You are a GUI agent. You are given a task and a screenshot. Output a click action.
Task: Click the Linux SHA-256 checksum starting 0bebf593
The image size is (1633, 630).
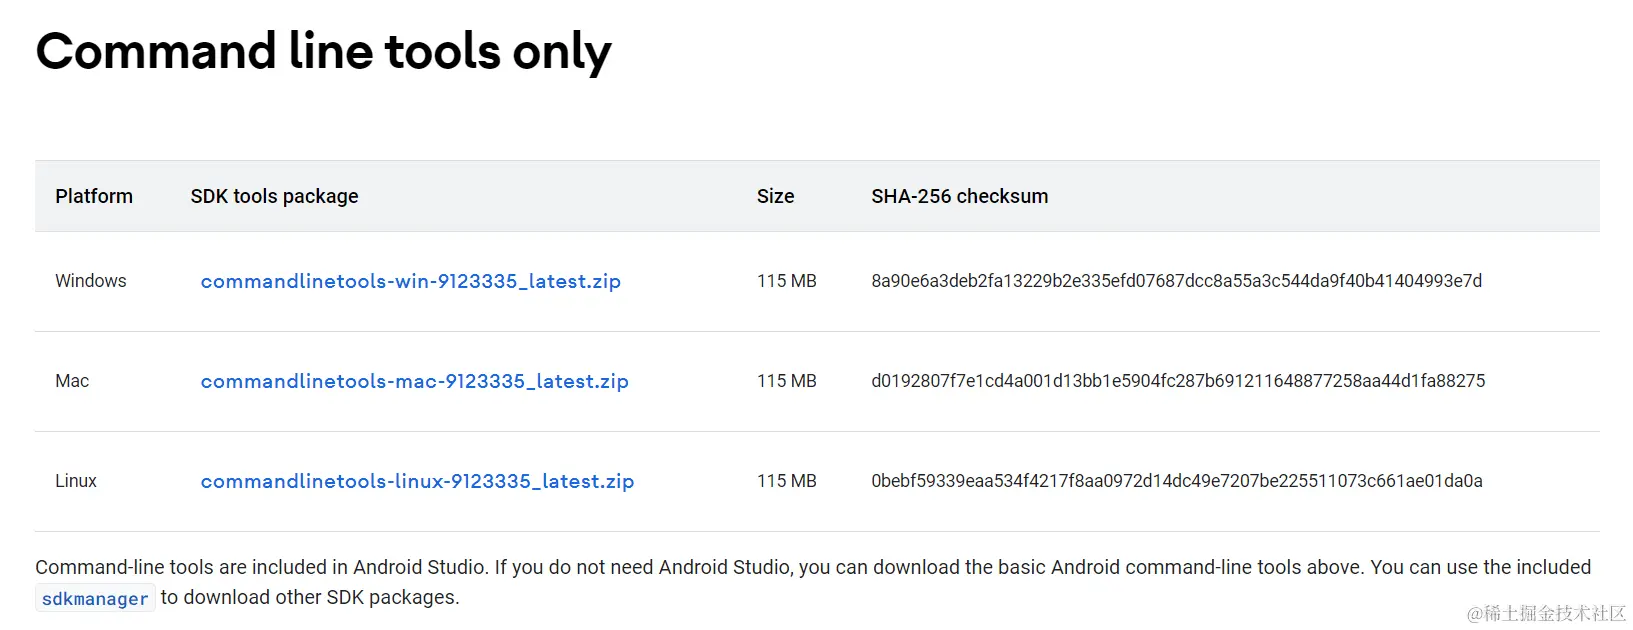(x=1176, y=481)
